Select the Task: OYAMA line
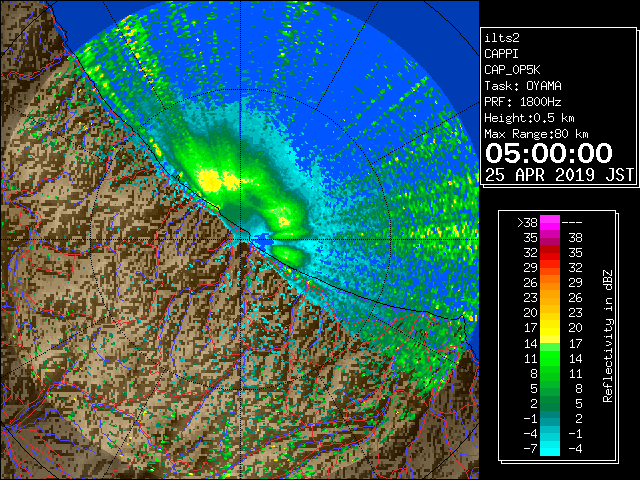The height and width of the screenshot is (480, 640). coord(523,86)
